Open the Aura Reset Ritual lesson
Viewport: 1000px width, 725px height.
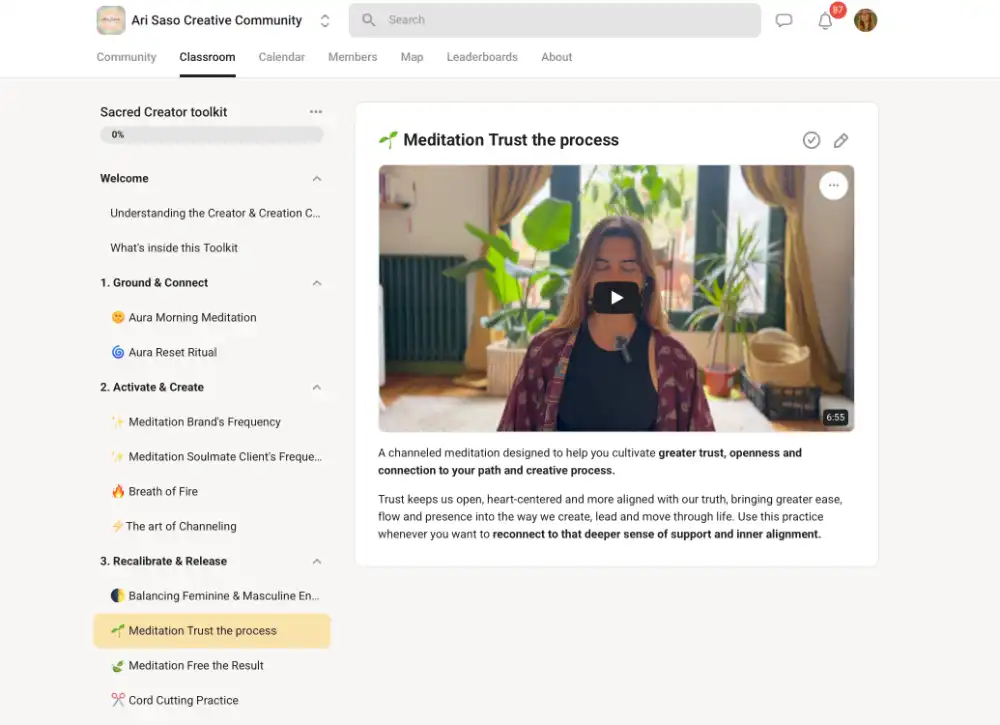[212, 352]
